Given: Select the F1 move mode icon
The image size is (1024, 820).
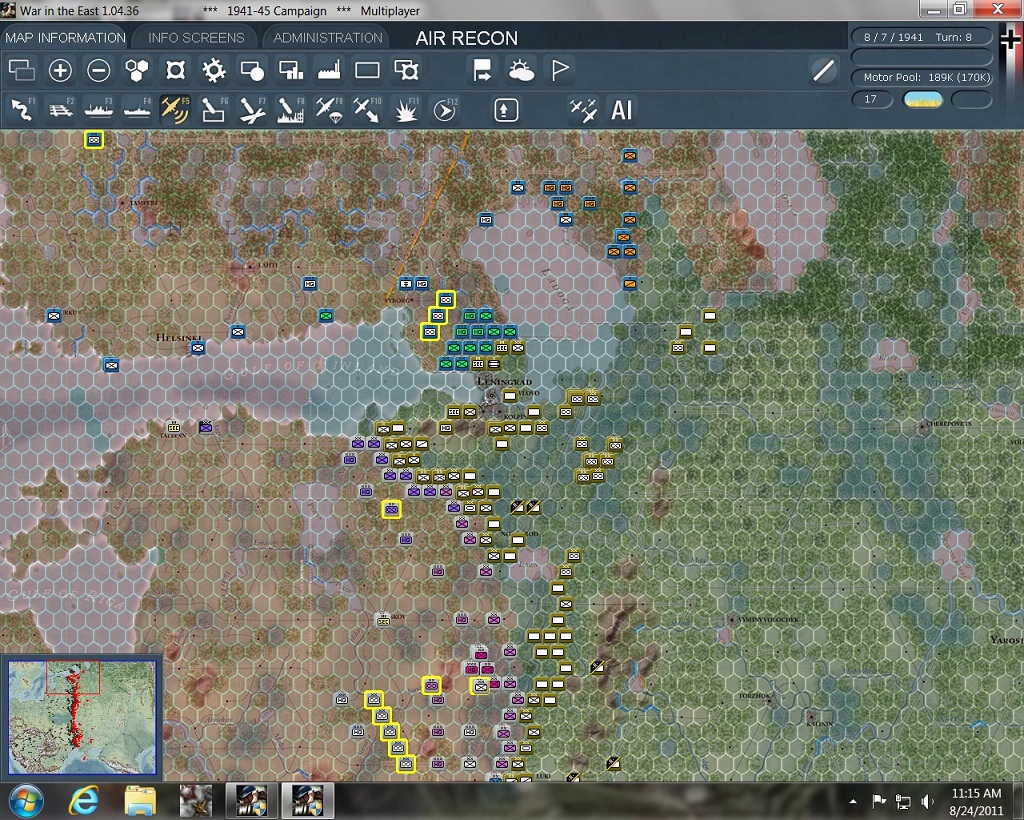Looking at the screenshot, I should tap(22, 110).
